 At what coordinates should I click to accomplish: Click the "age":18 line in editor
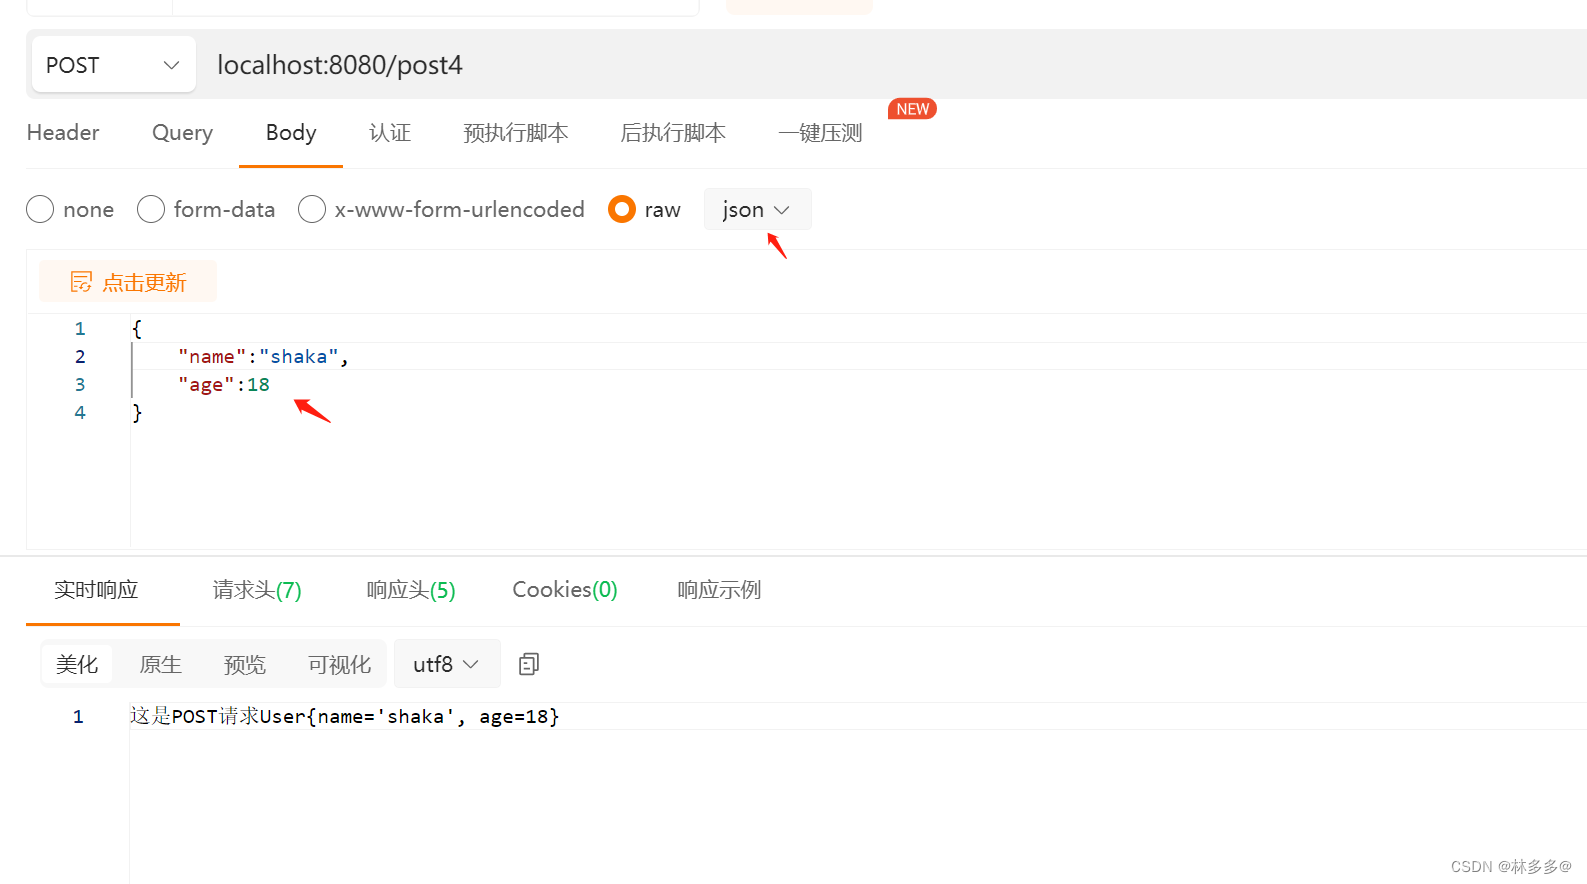(224, 385)
